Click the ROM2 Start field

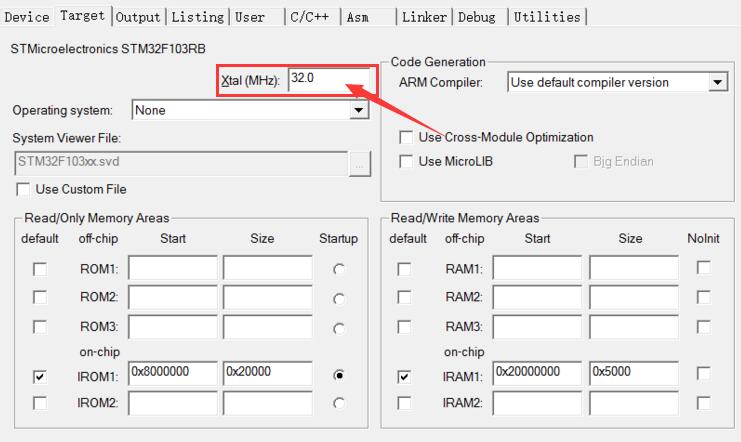pos(173,297)
